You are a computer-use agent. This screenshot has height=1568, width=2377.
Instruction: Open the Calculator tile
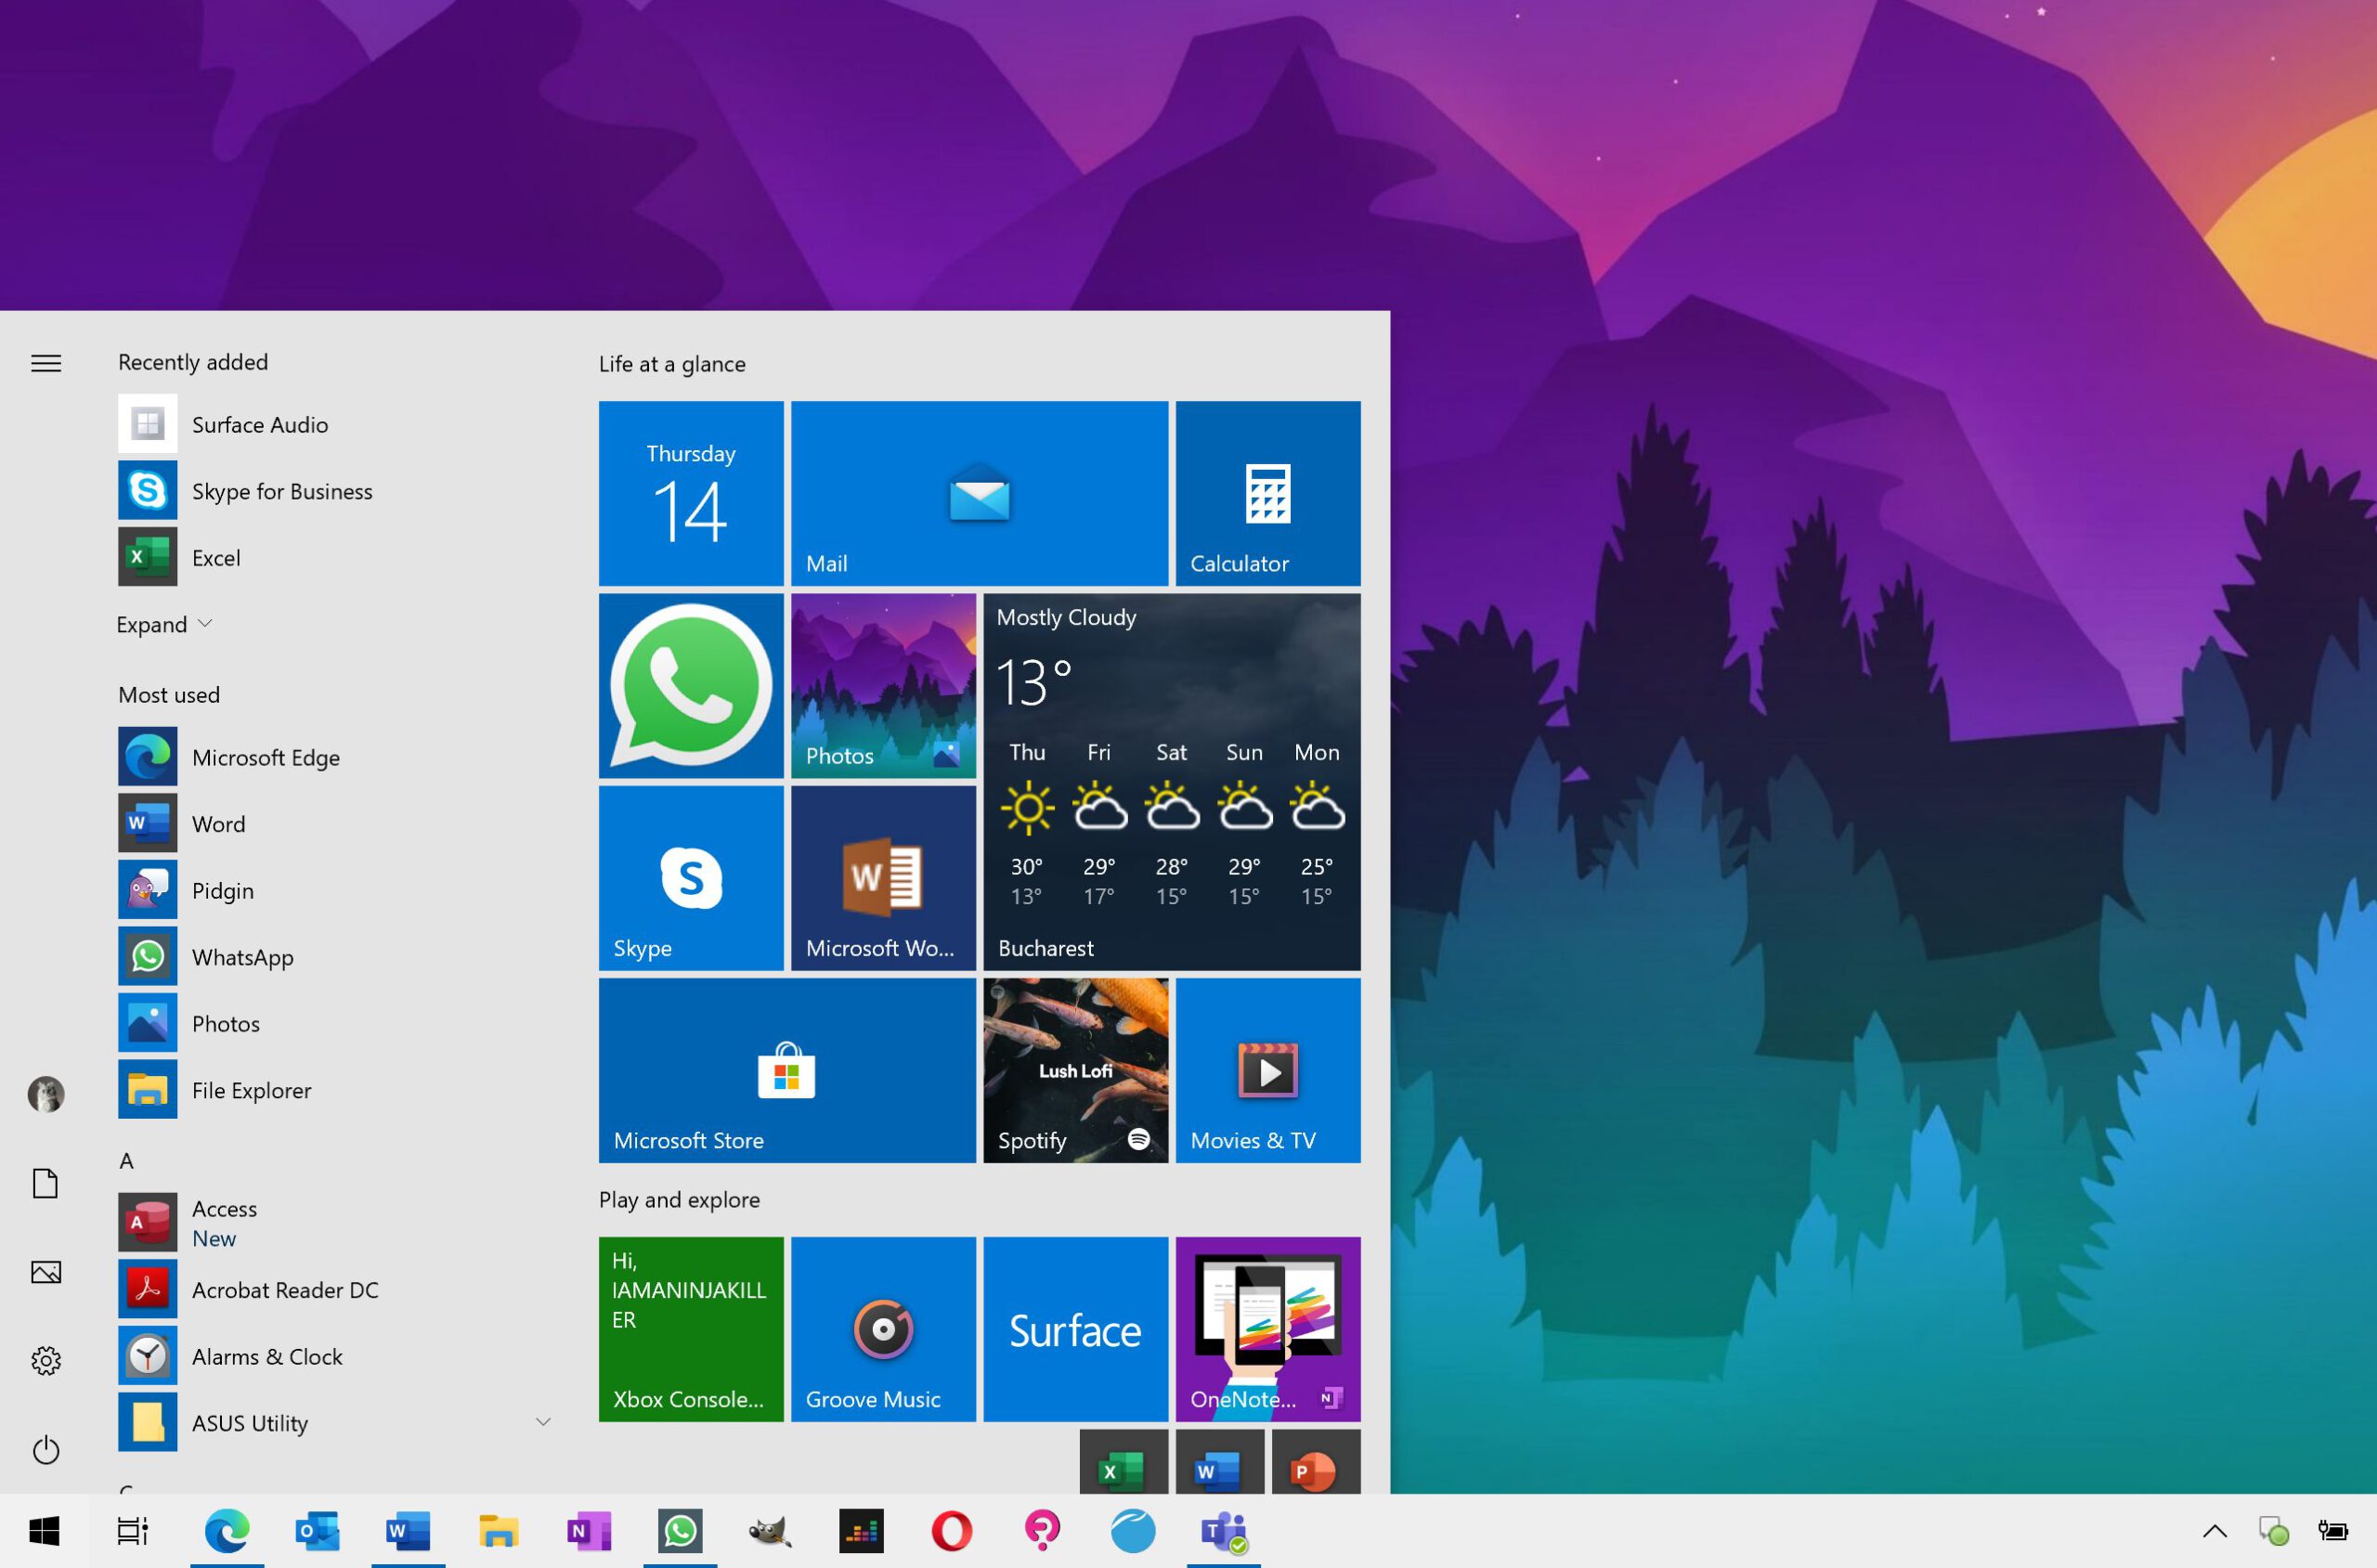pos(1267,492)
